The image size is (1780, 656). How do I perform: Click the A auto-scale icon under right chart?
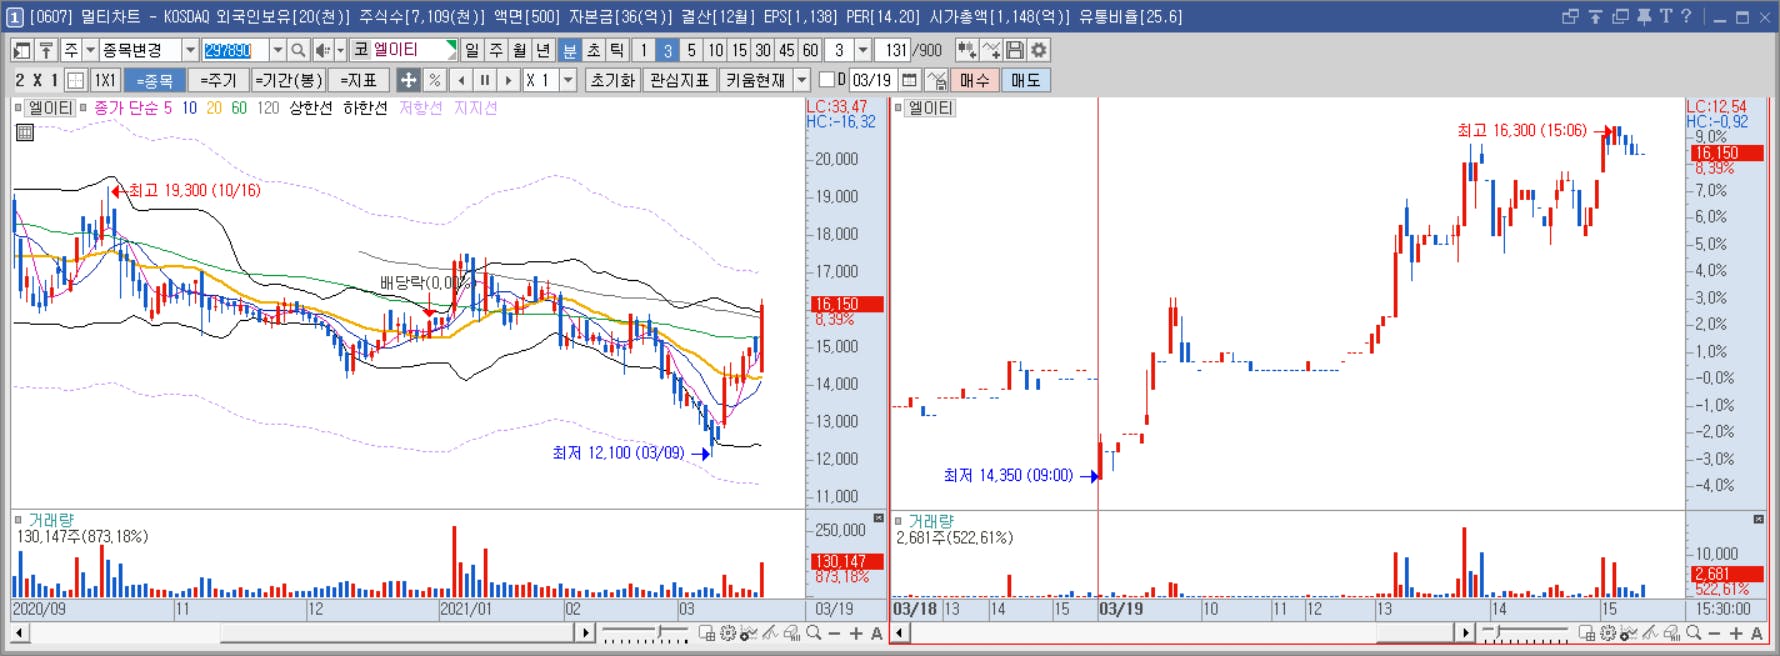coord(1757,633)
